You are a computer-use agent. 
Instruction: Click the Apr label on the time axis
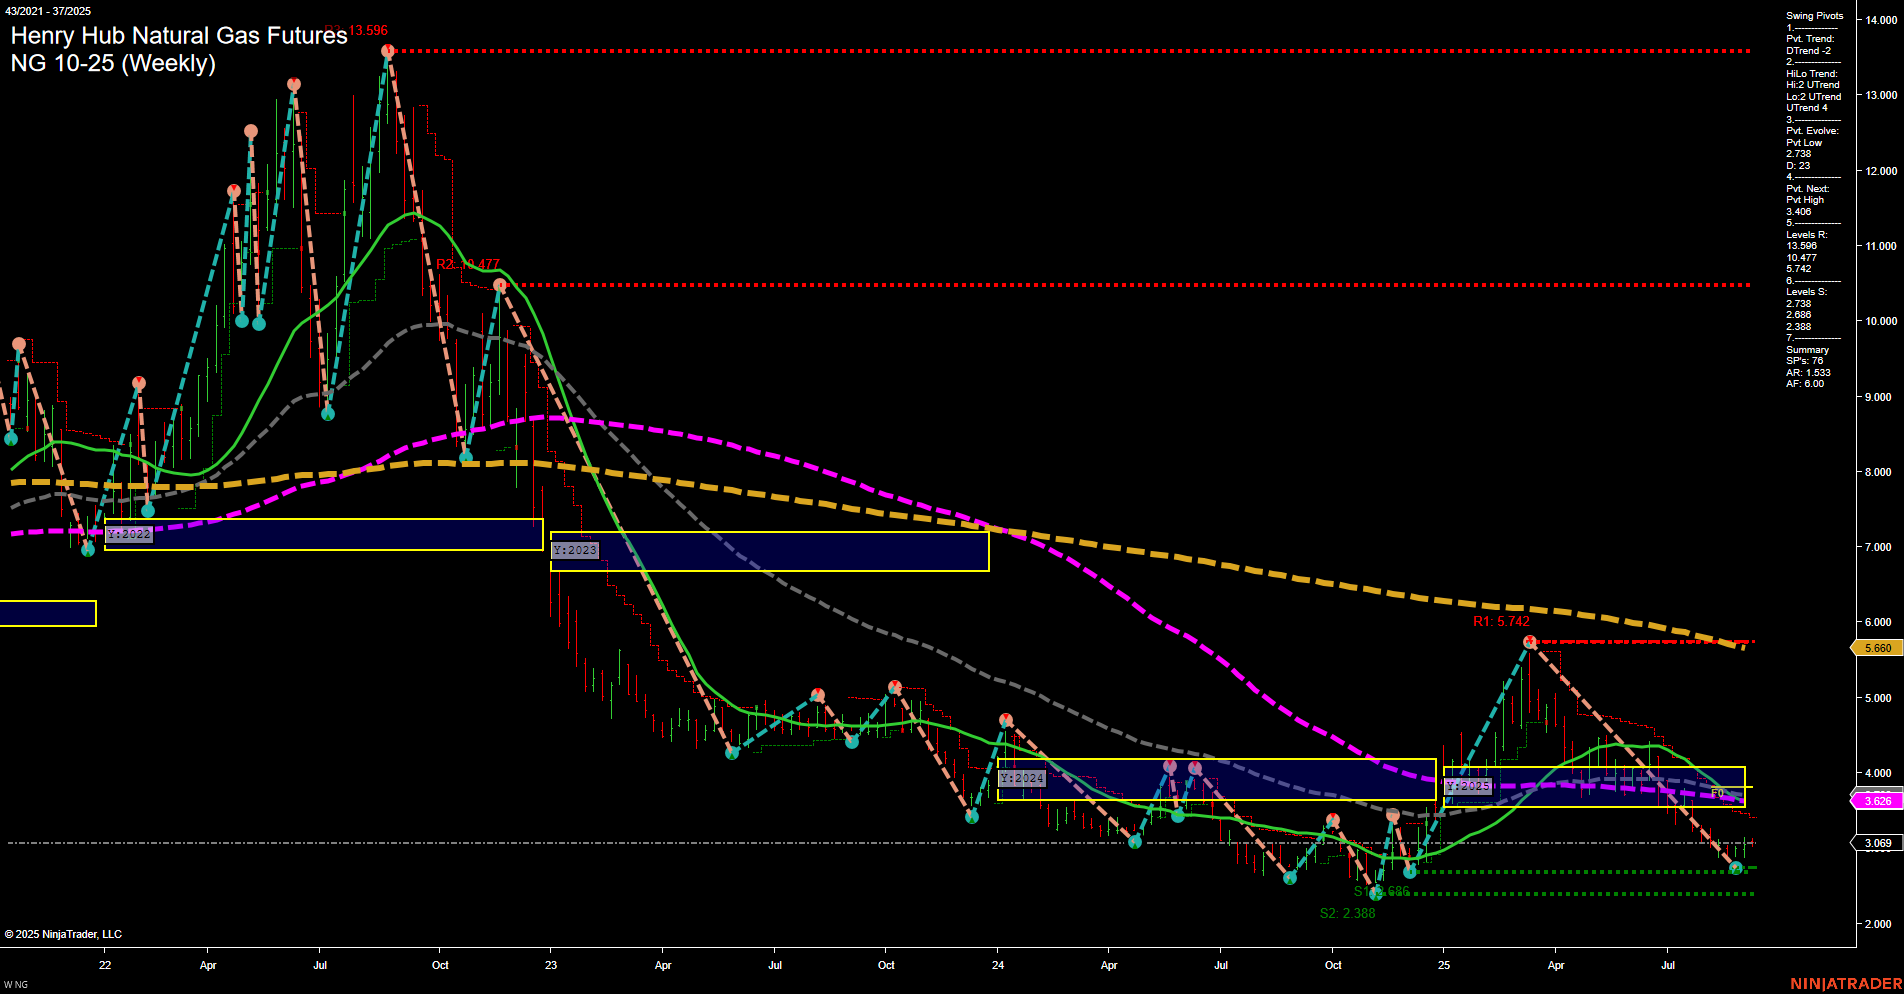click(x=207, y=966)
